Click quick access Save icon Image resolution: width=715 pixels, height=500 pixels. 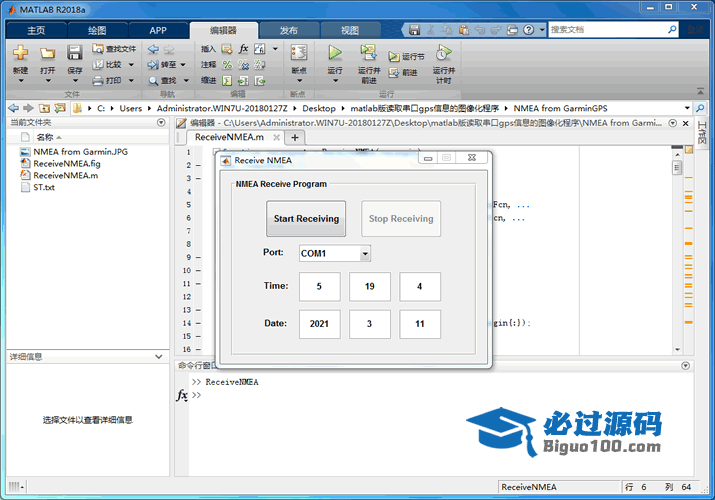[414, 30]
